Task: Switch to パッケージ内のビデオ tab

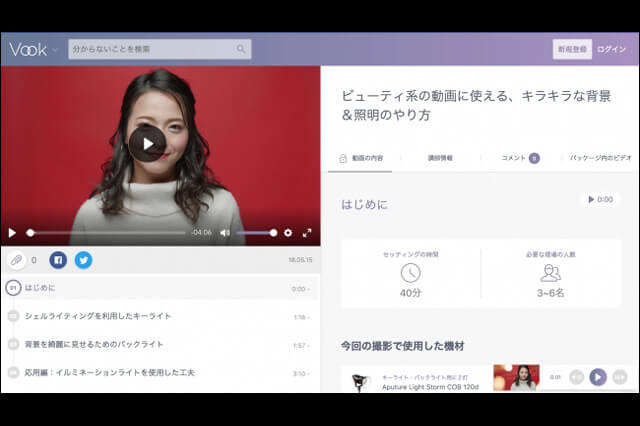Action: (600, 158)
